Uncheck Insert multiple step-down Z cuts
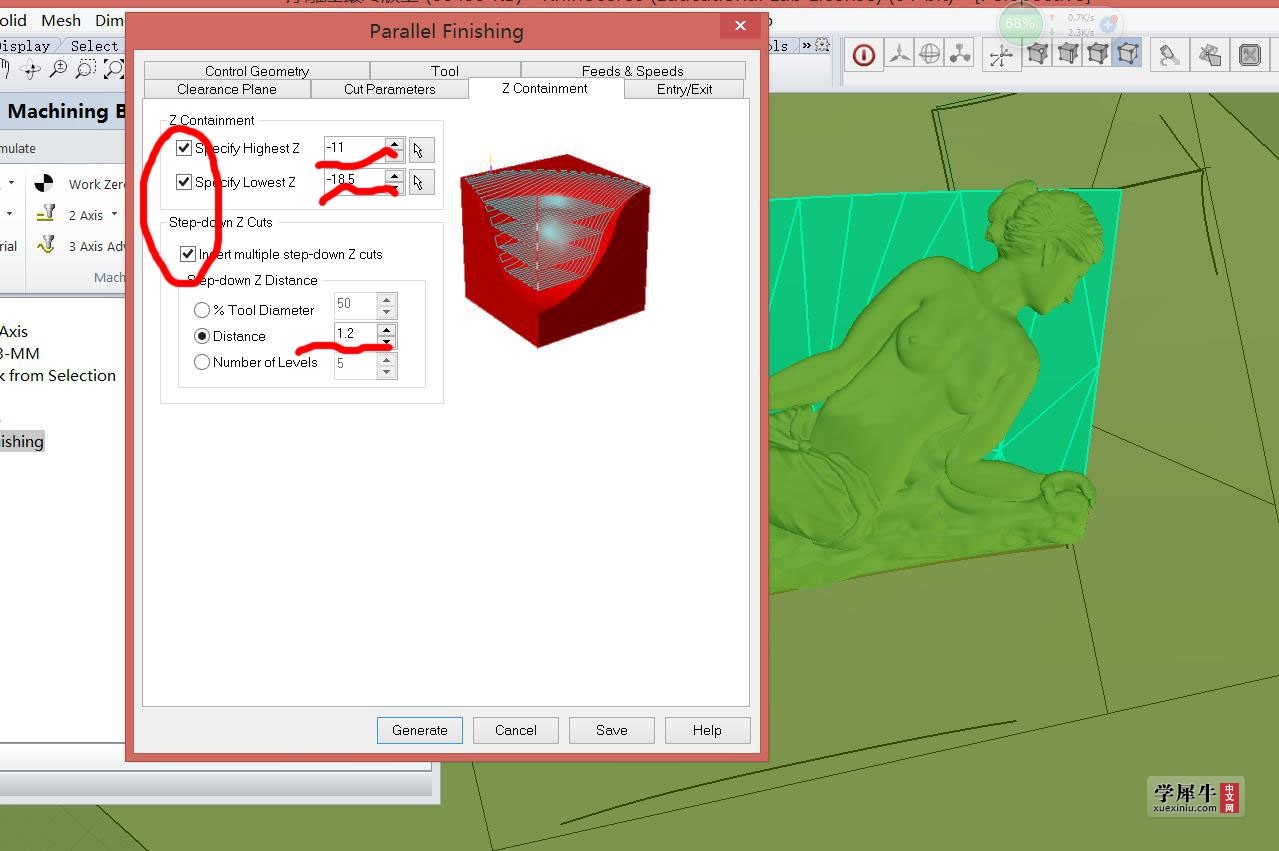Viewport: 1279px width, 851px height. (x=188, y=254)
